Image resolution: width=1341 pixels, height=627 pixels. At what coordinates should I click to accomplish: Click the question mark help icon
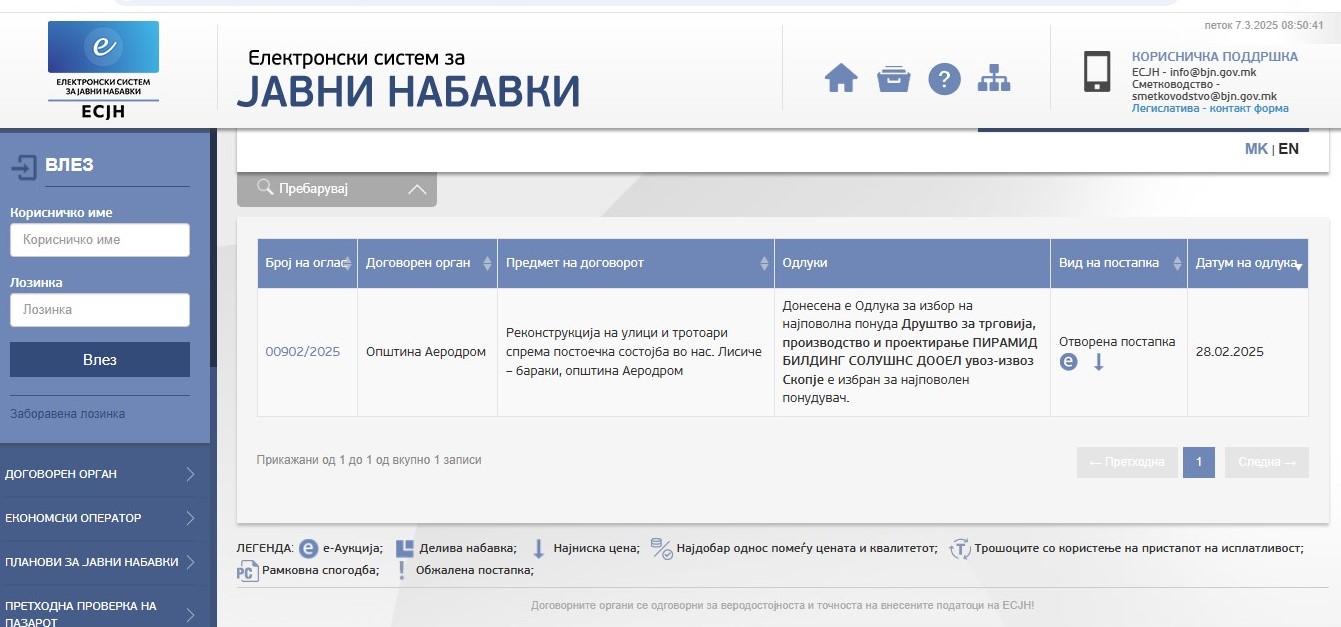(x=944, y=78)
